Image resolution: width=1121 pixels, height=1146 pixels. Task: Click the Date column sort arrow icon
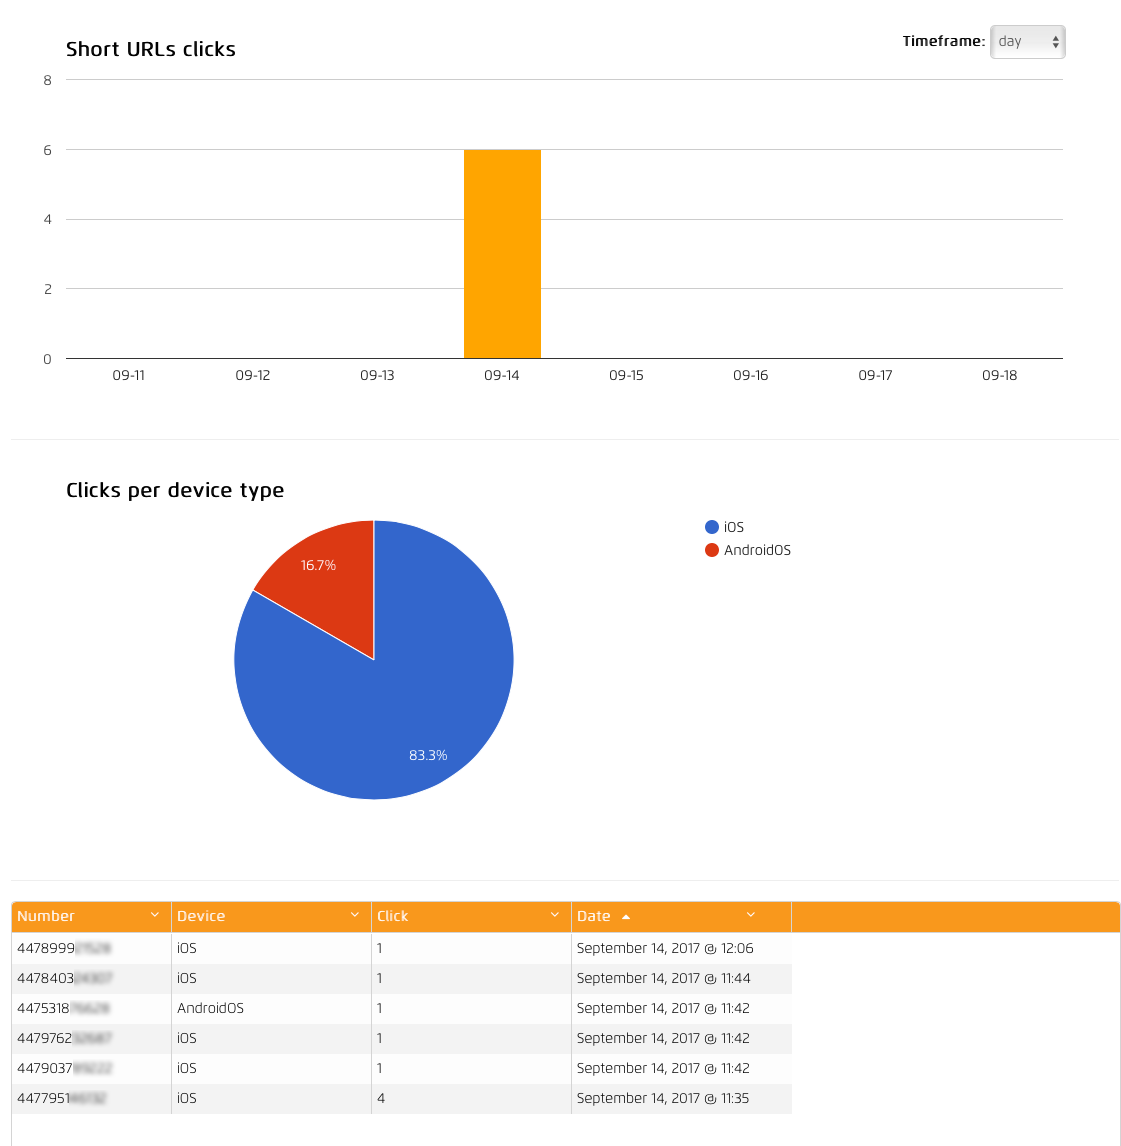tap(626, 916)
